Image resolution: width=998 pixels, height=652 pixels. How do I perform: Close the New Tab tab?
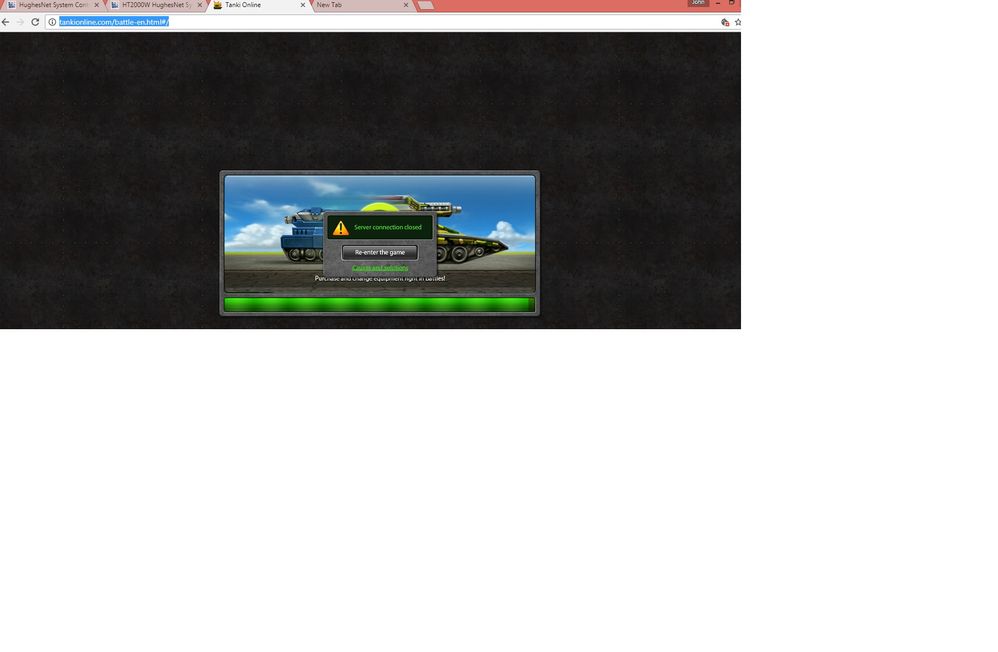(x=405, y=5)
